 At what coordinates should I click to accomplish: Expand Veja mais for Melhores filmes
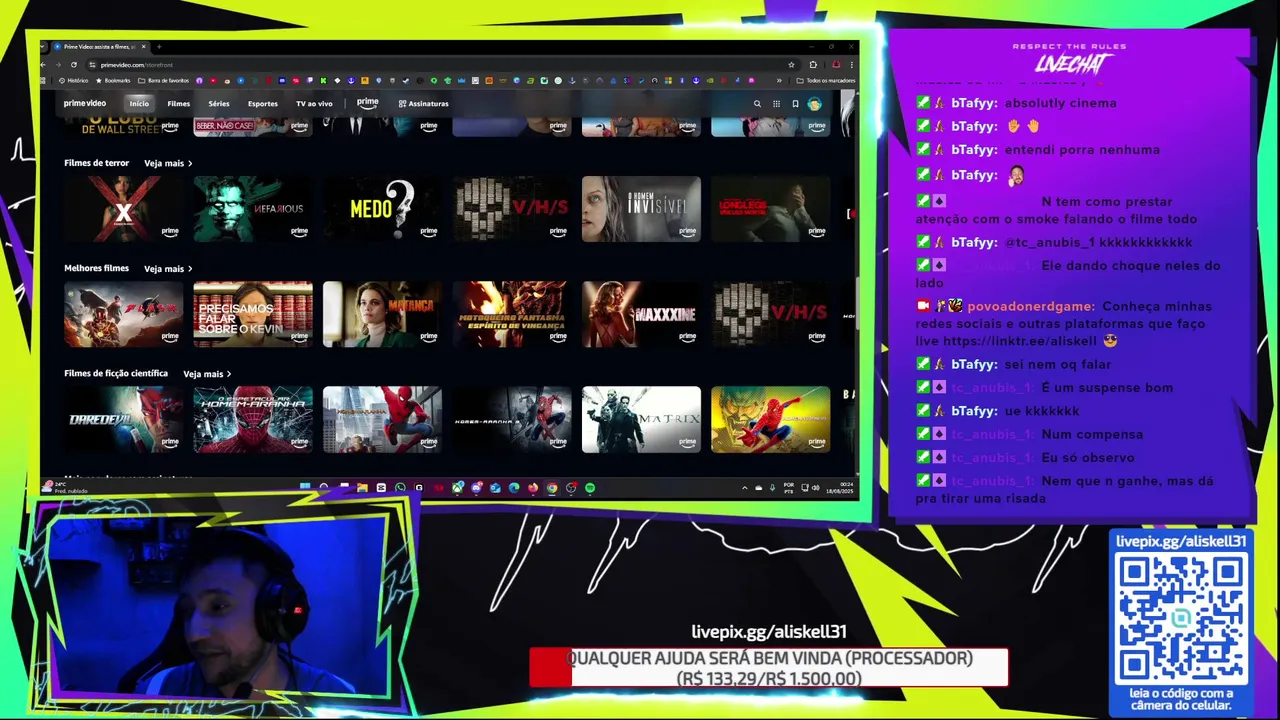tap(168, 268)
